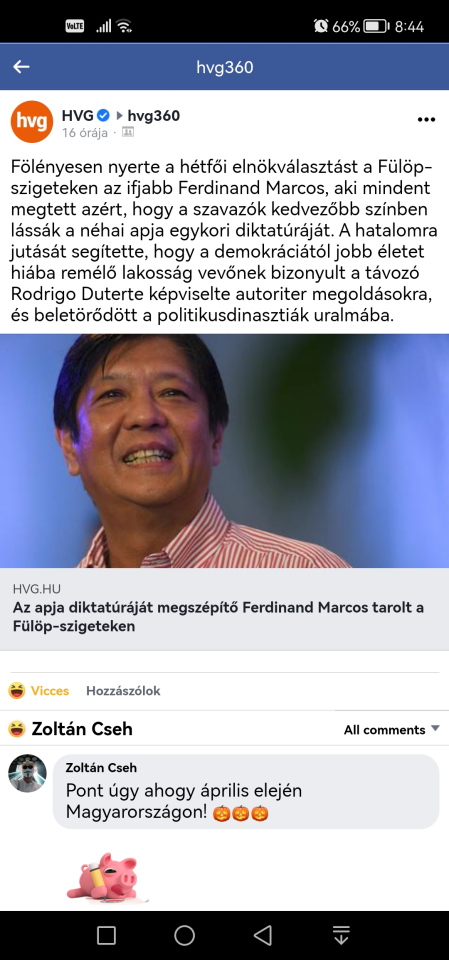Viewport: 449px width, 960px height.
Task: Open the three-dots post options menu
Action: (x=426, y=119)
